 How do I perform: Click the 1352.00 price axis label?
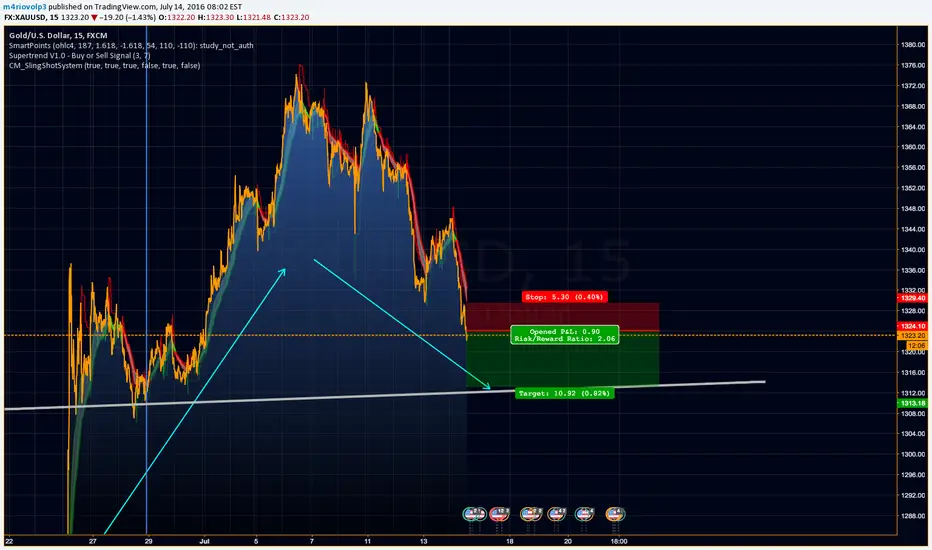coord(913,188)
